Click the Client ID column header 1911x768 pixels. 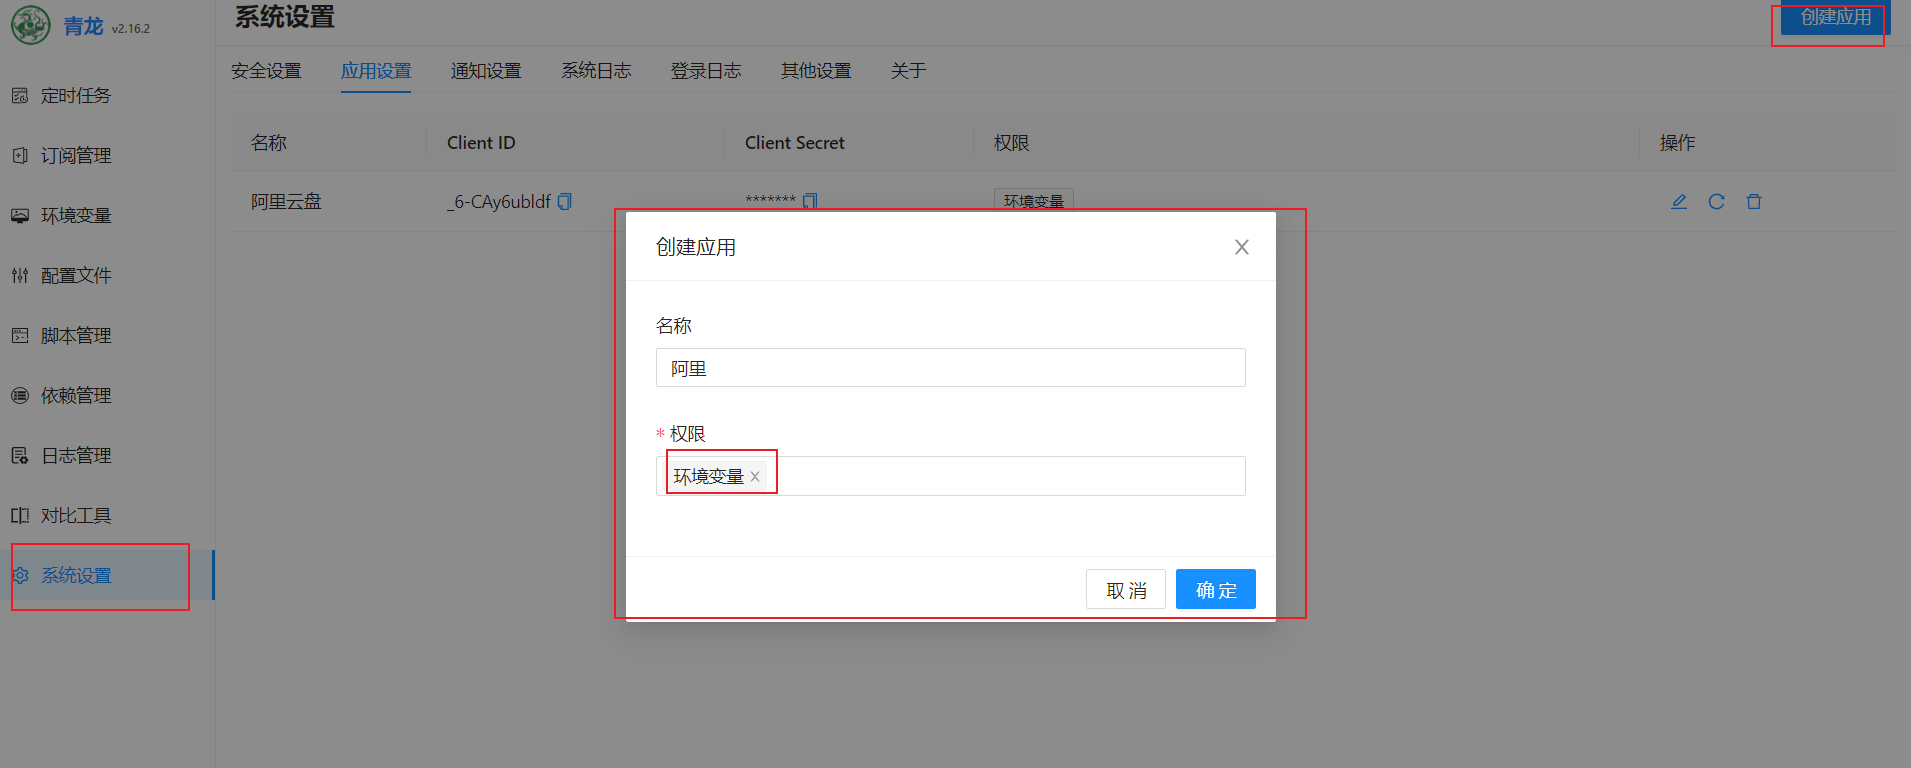tap(481, 143)
